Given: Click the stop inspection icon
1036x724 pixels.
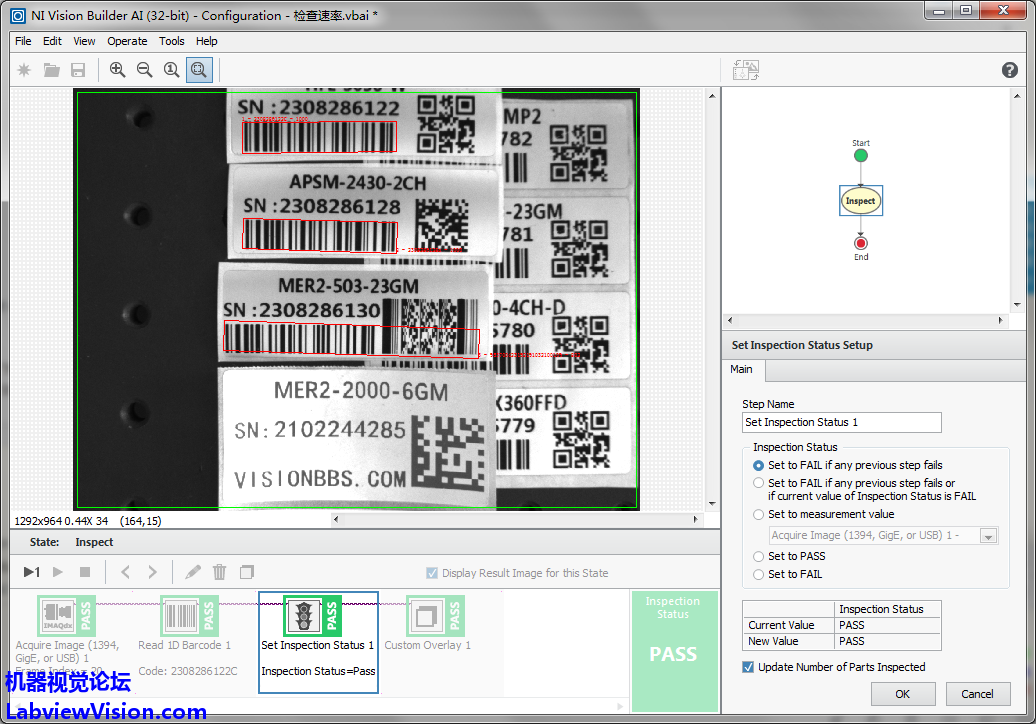Looking at the screenshot, I should [85, 572].
